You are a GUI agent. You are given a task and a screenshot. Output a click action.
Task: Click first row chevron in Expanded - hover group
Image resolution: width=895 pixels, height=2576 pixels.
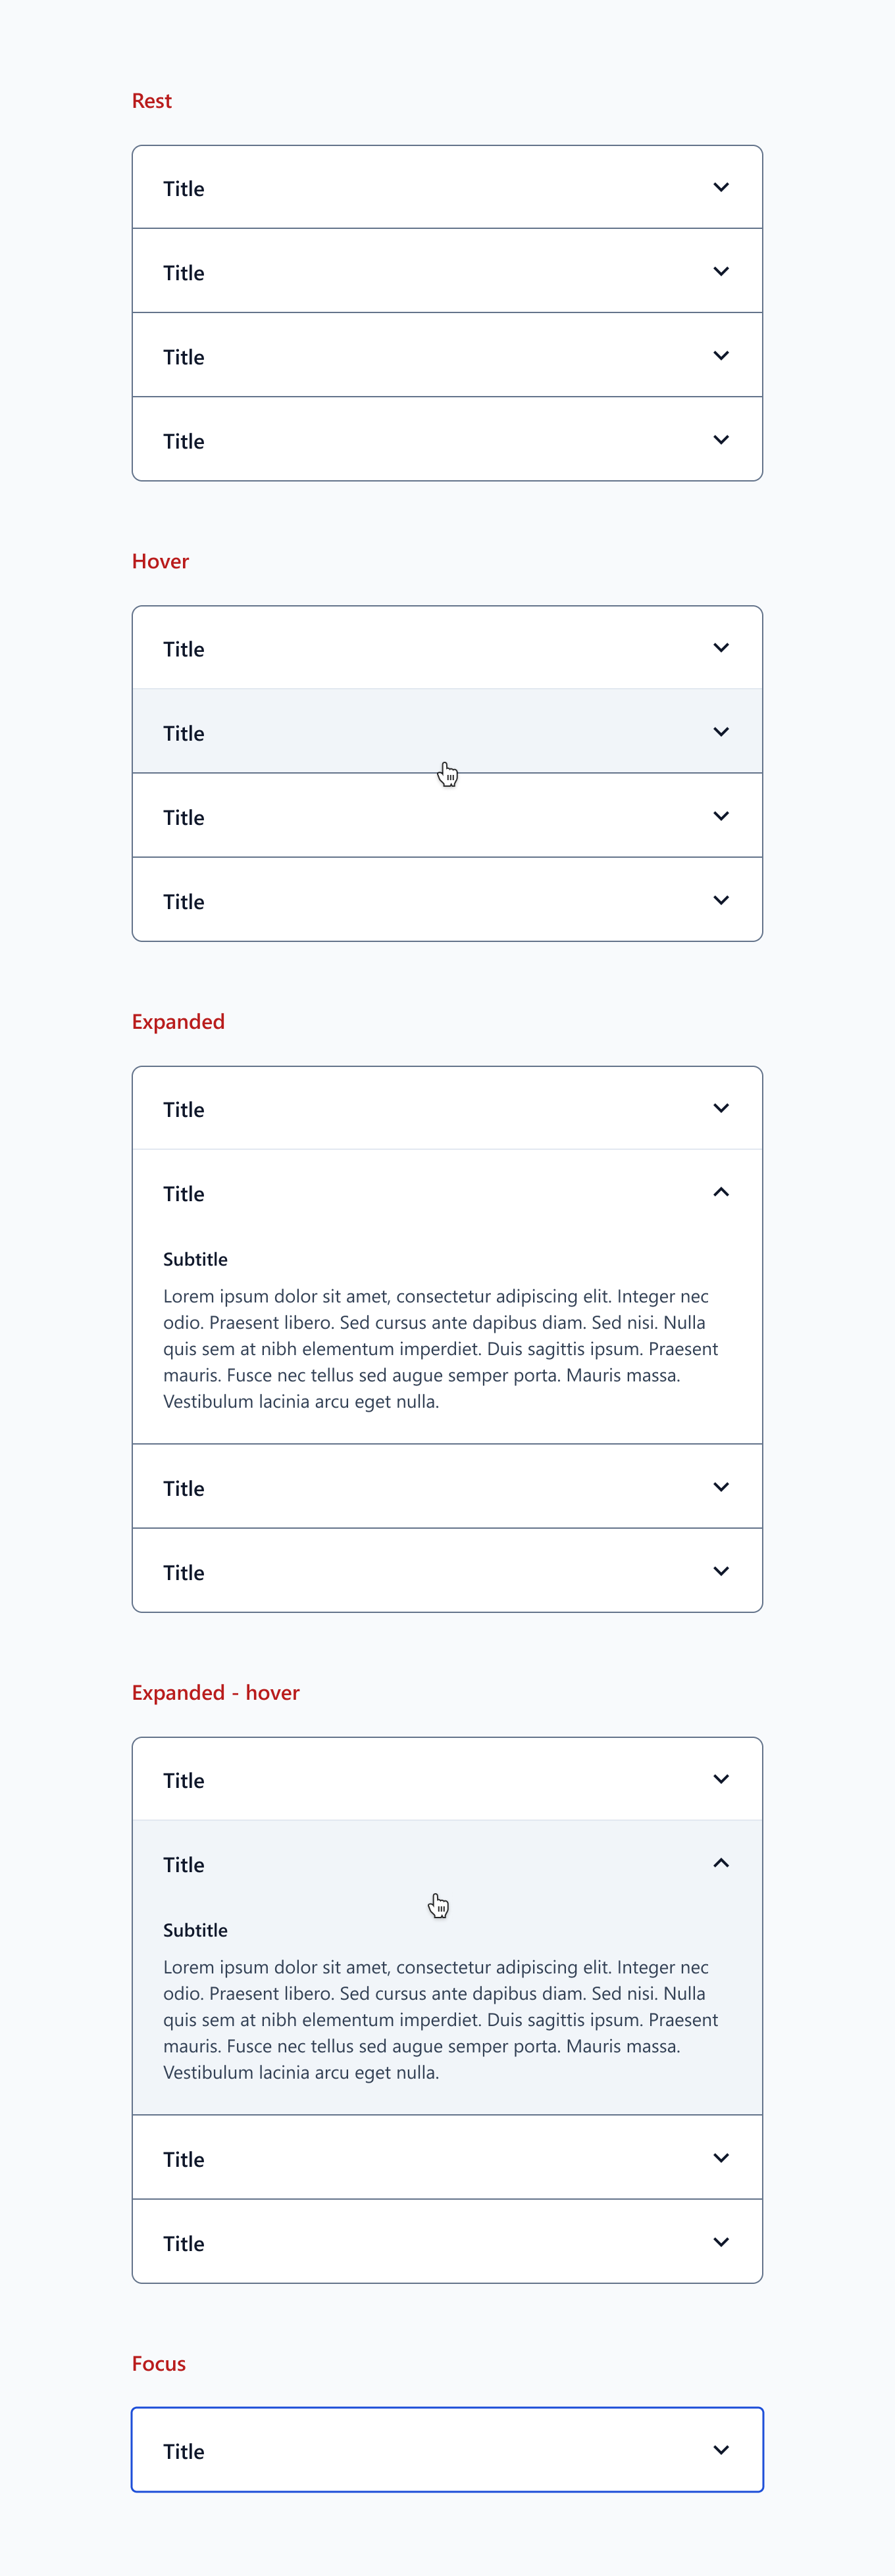point(721,1779)
